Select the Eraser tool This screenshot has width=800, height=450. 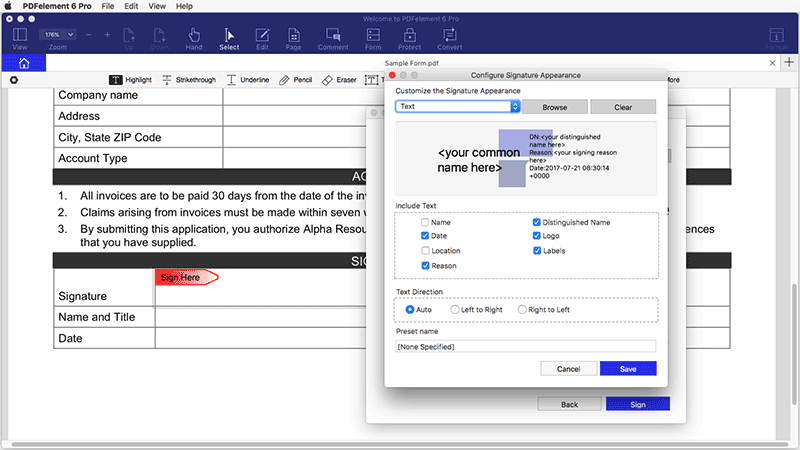coord(339,80)
